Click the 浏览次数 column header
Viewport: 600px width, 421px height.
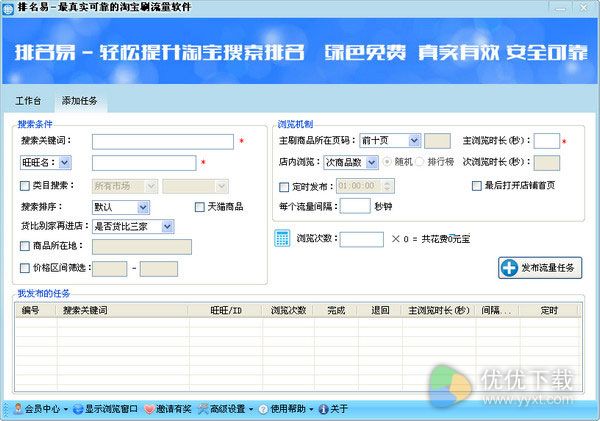288,310
